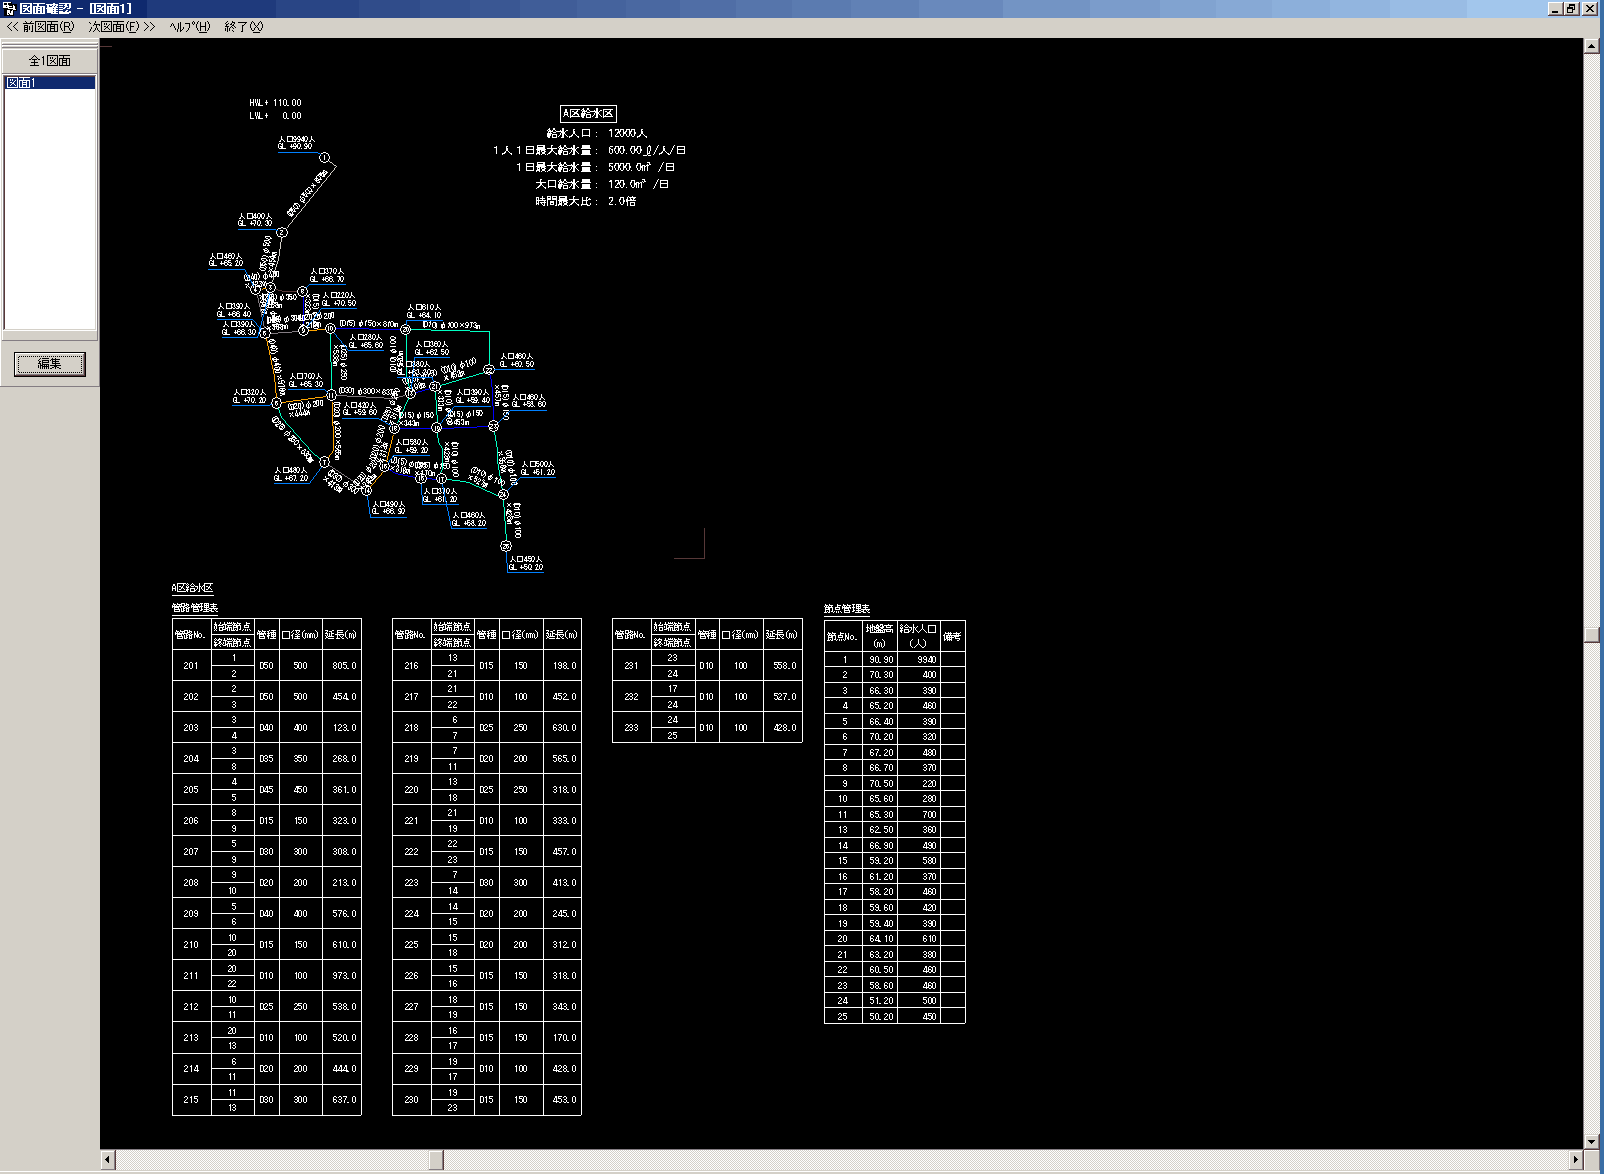Click the 全1図面 button in the side panel

[50, 61]
